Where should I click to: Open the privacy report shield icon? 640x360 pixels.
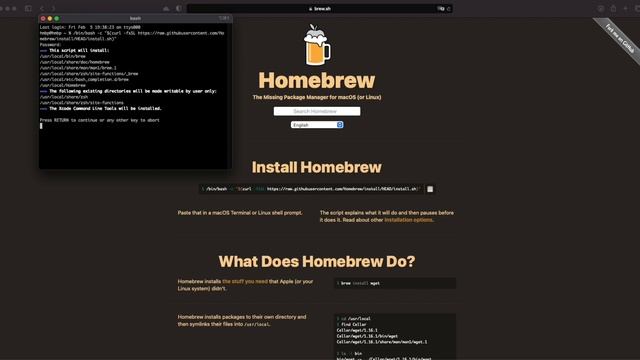tap(179, 8)
